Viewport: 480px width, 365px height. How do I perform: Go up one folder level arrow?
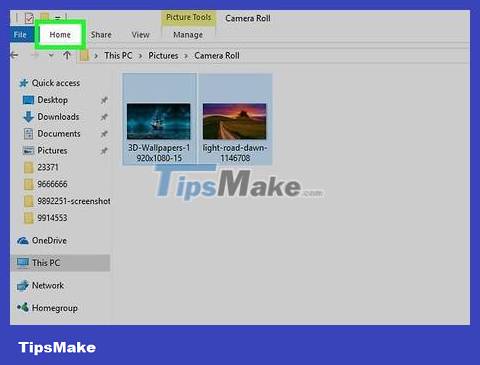click(x=67, y=55)
